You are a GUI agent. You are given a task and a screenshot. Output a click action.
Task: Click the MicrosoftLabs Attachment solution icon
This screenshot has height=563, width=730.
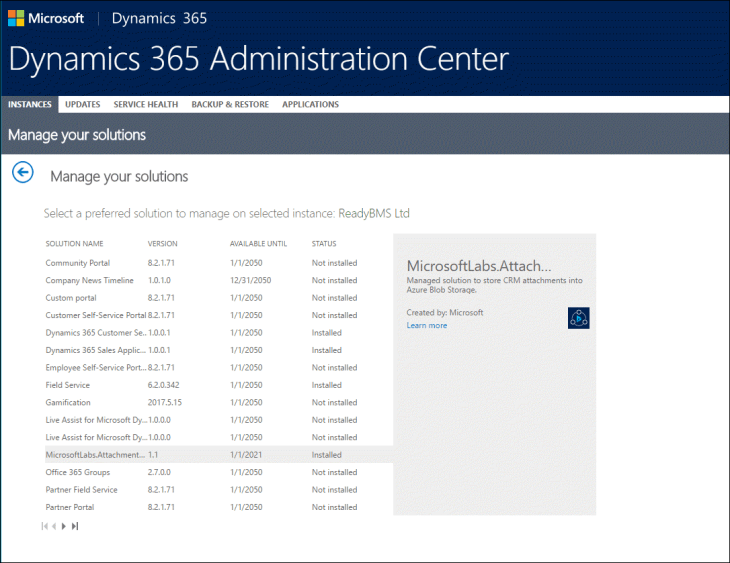pyautogui.click(x=578, y=318)
